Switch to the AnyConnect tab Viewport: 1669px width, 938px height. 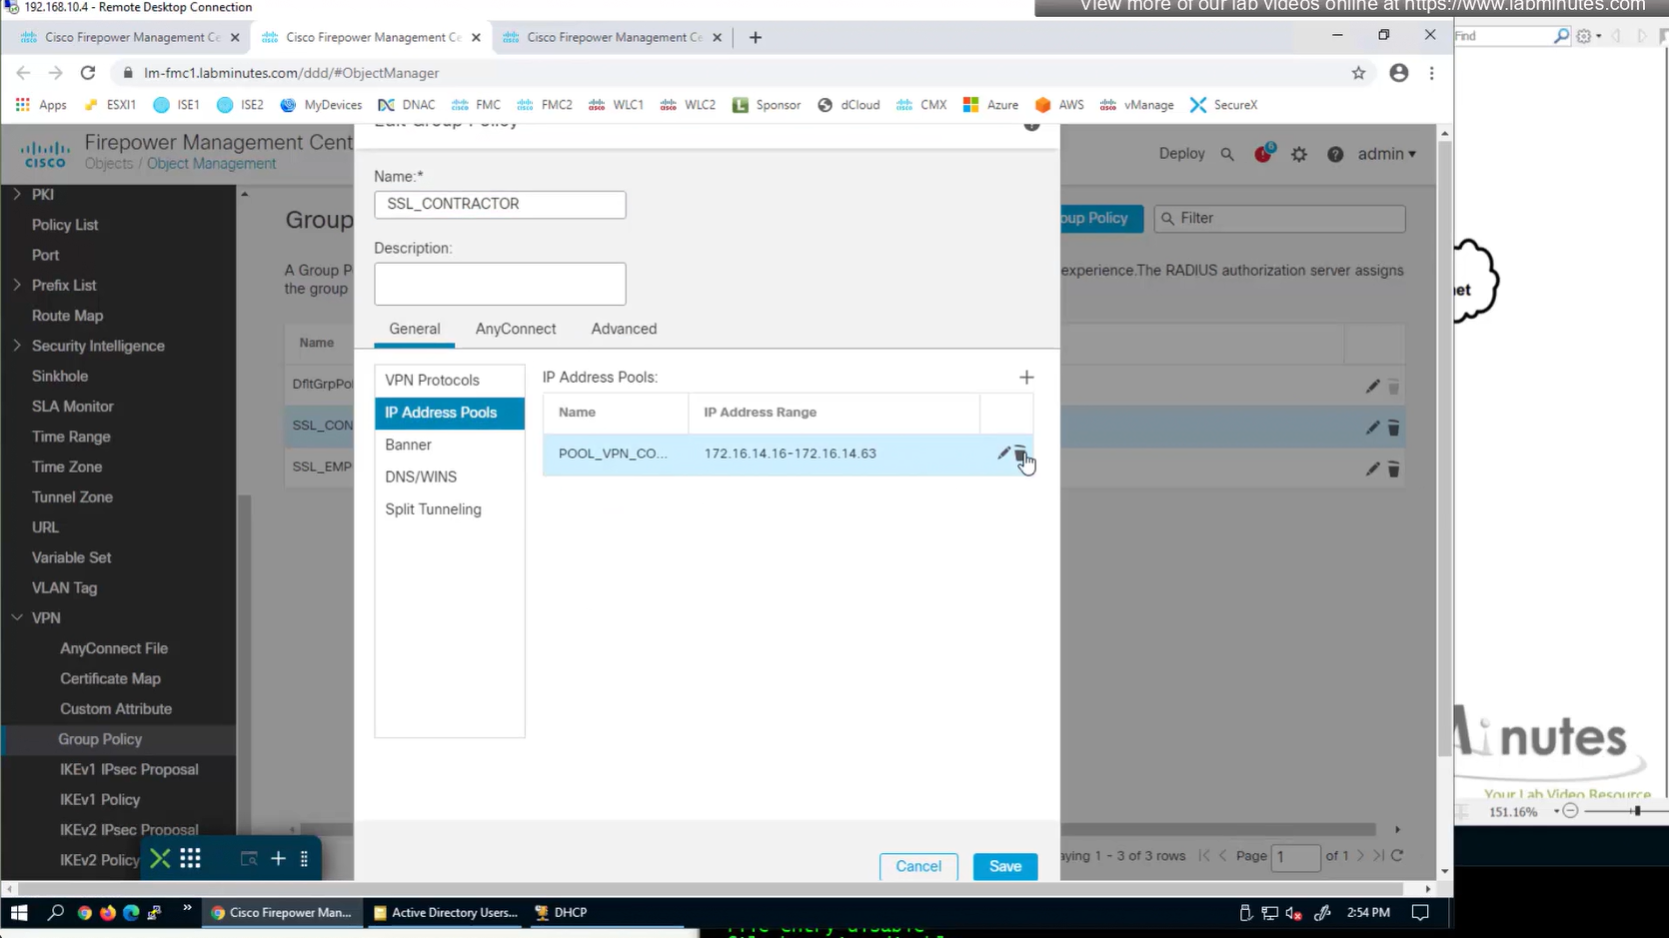tap(515, 329)
